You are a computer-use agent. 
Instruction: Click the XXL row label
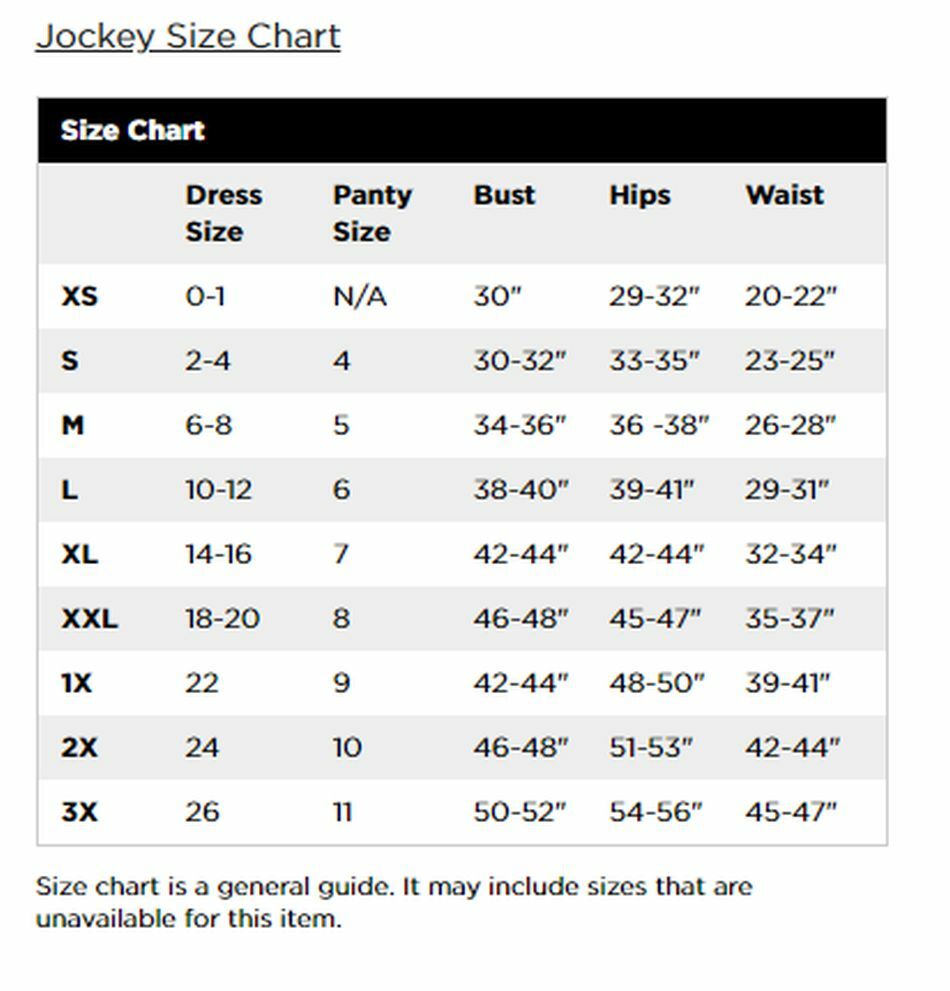click(x=89, y=619)
